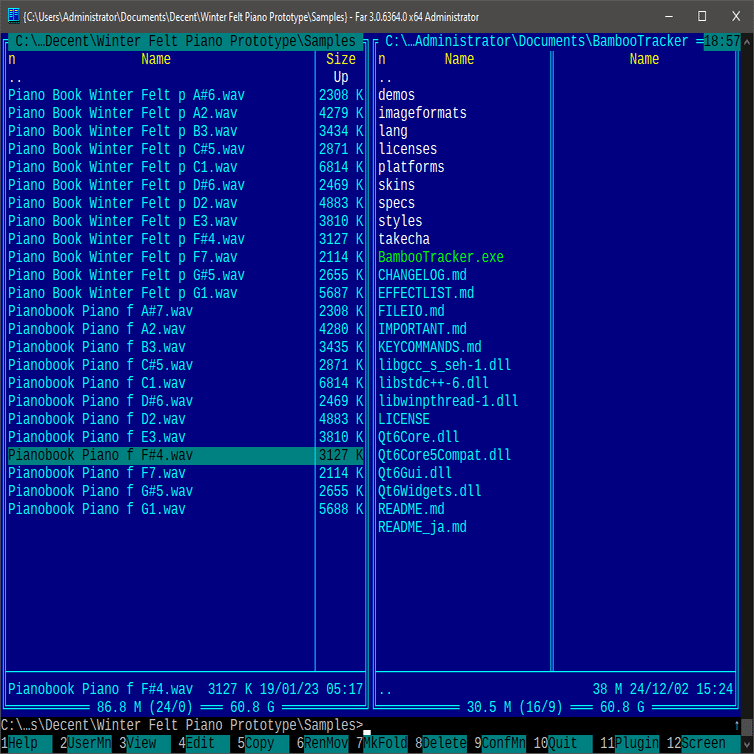Select Pianobook Piano f F7.wav
This screenshot has height=754, width=754.
coord(97,473)
